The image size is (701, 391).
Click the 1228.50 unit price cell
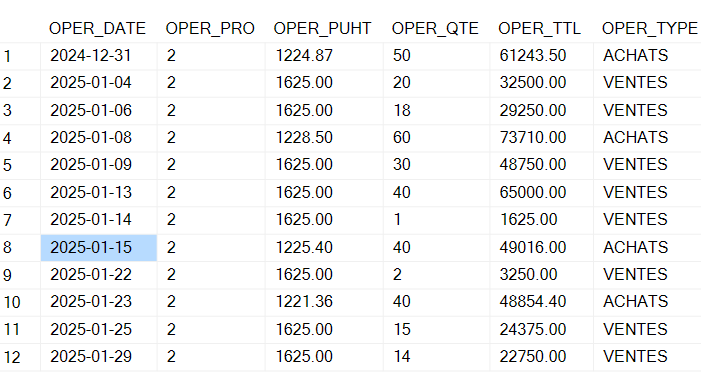[x=324, y=138]
